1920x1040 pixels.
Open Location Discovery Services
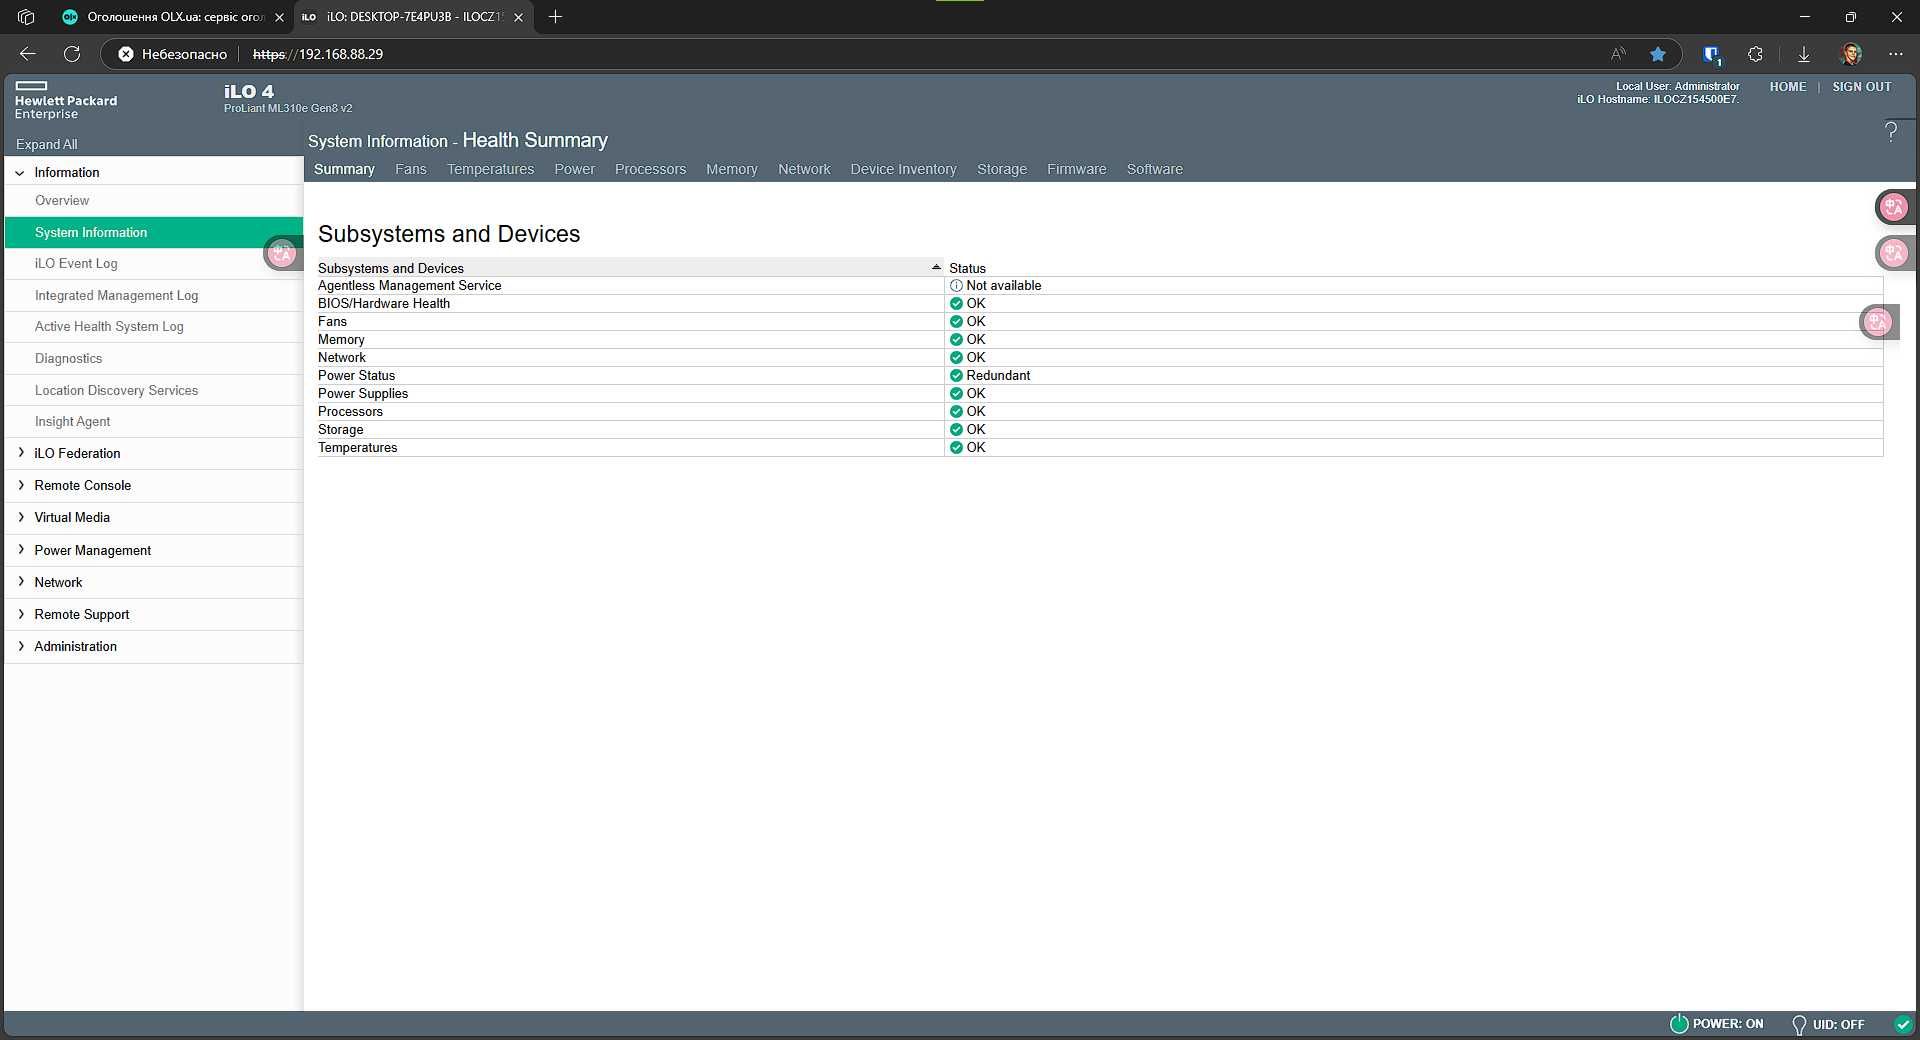153,391
